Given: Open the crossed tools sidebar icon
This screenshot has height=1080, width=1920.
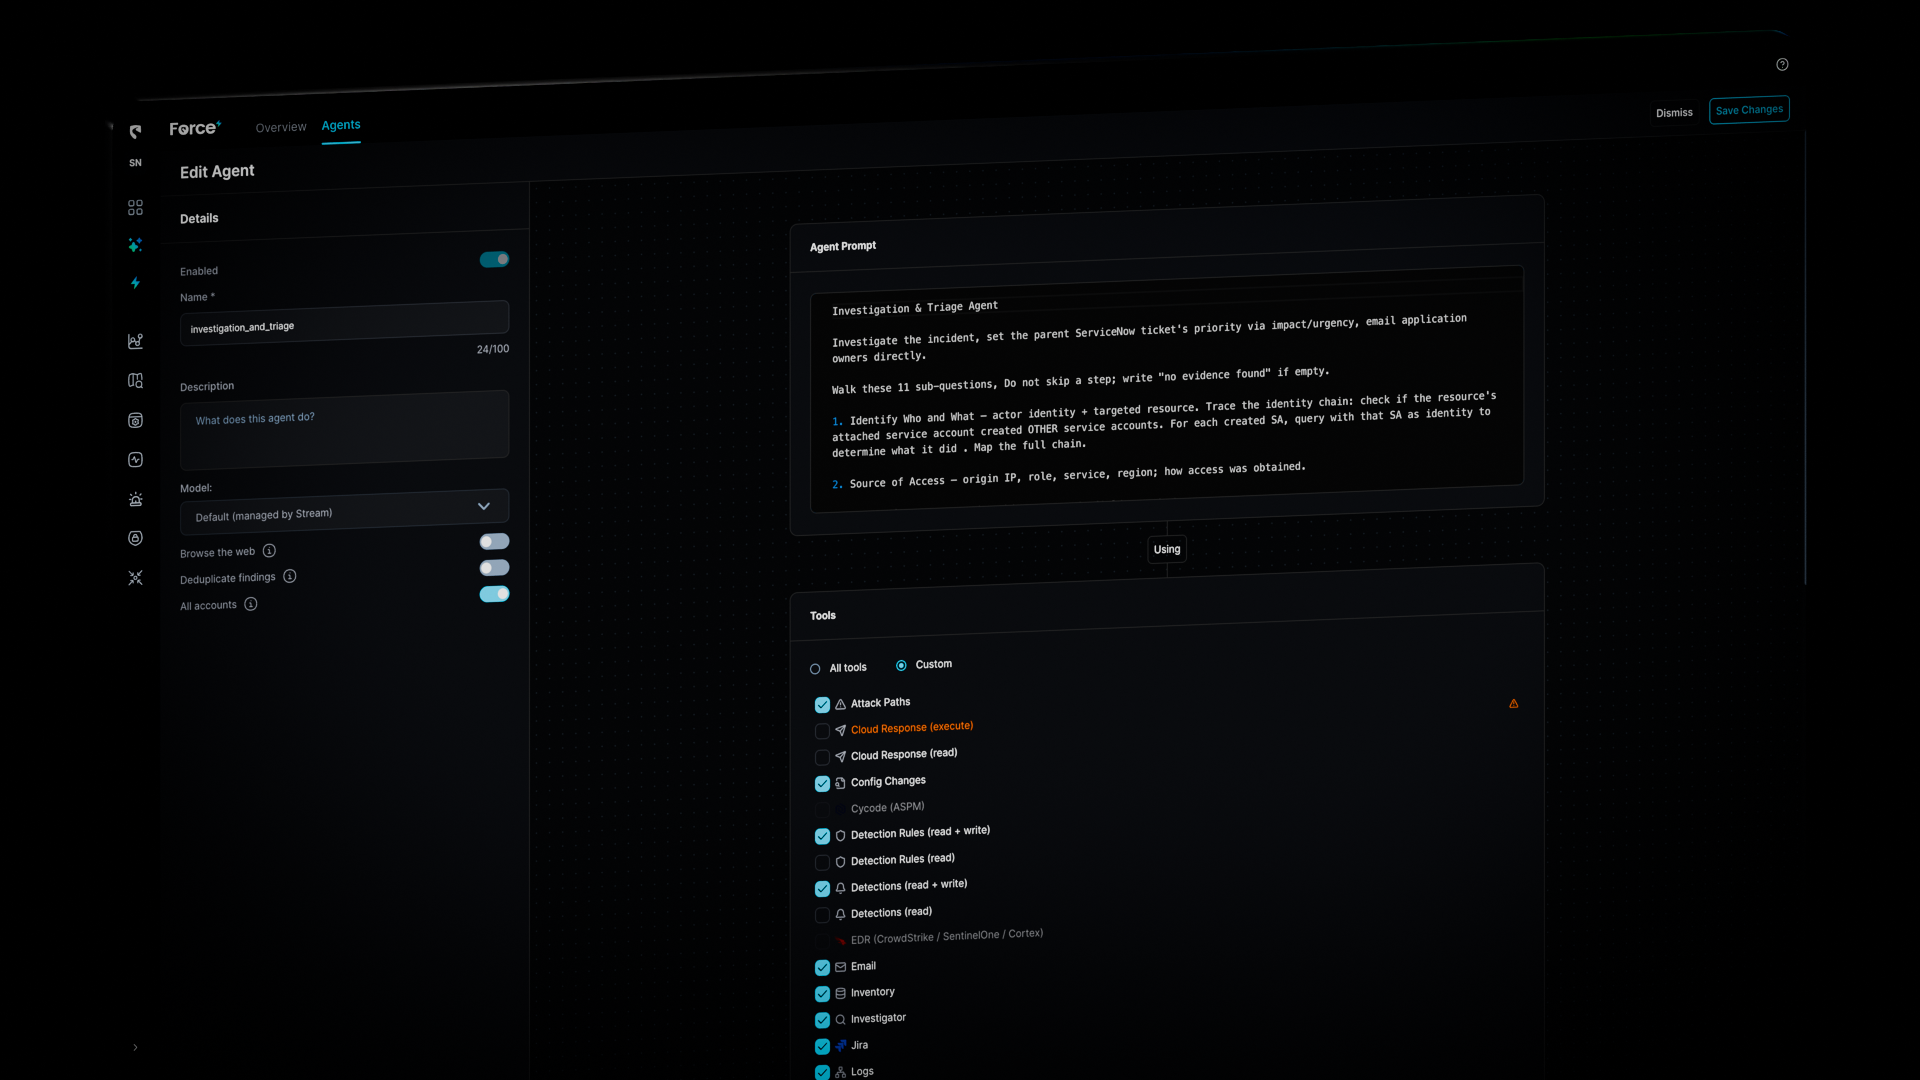Looking at the screenshot, I should coord(135,578).
